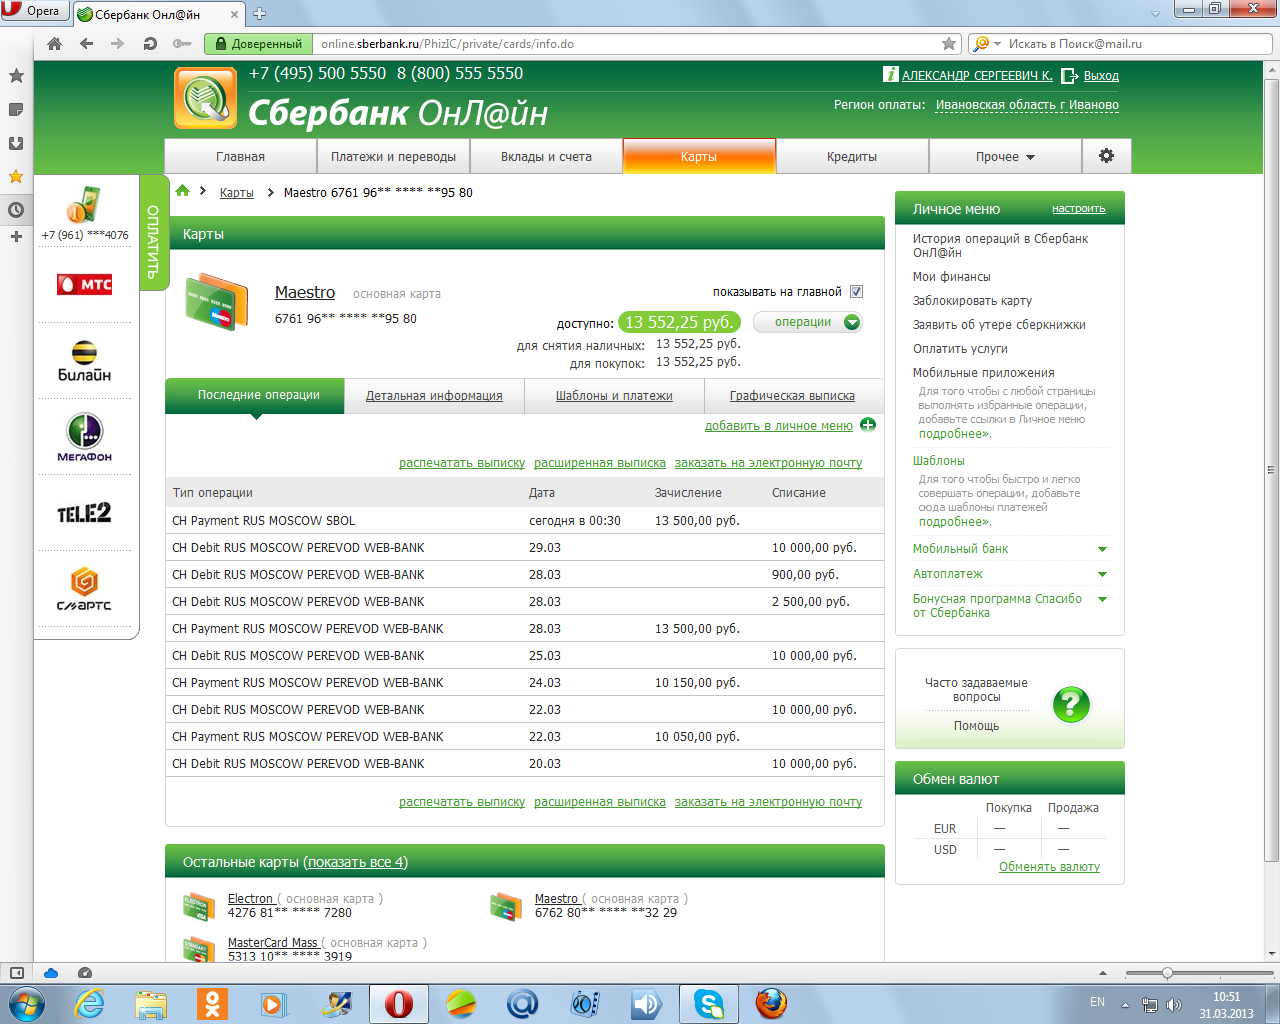Click the green plus icon beside добавить в личное меню
Viewport: 1280px width, 1024px height.
tap(868, 425)
